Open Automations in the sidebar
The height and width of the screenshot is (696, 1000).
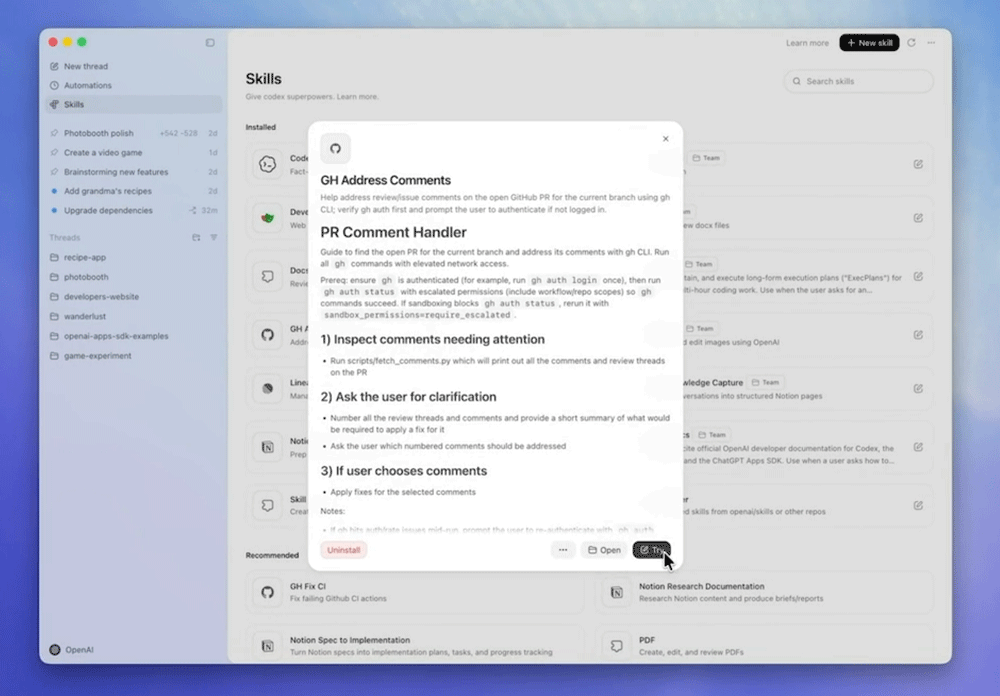[88, 86]
